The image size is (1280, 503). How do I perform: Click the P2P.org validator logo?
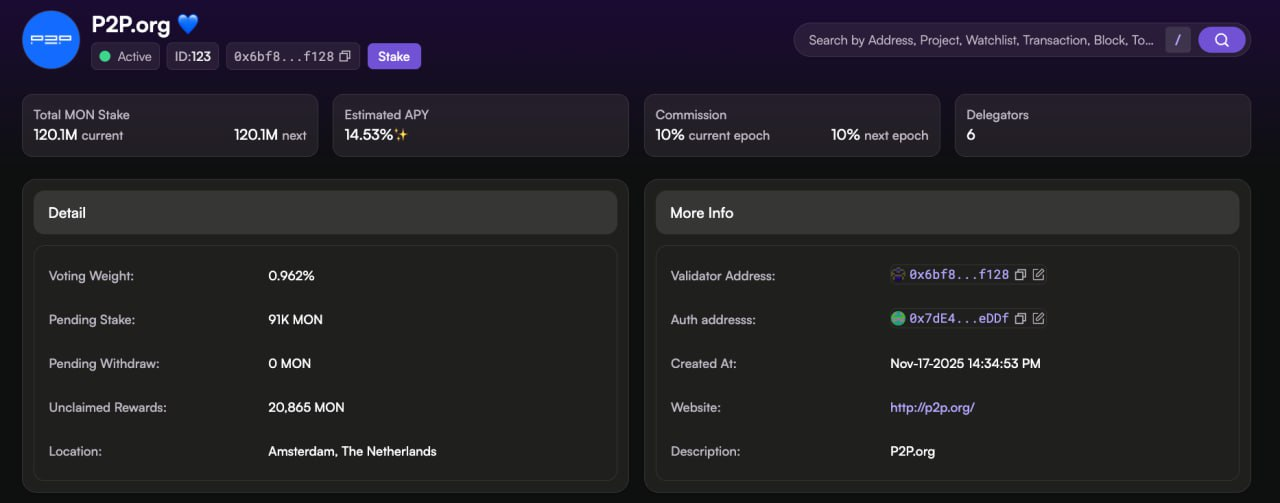[51, 40]
